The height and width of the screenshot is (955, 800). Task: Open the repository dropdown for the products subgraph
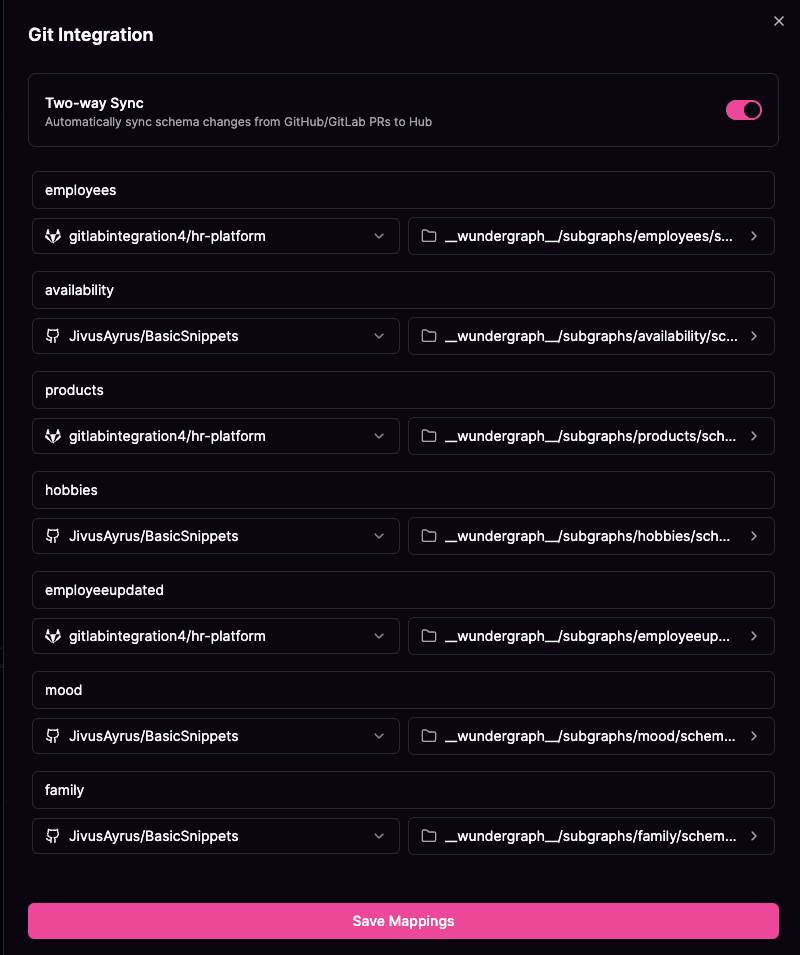(379, 436)
